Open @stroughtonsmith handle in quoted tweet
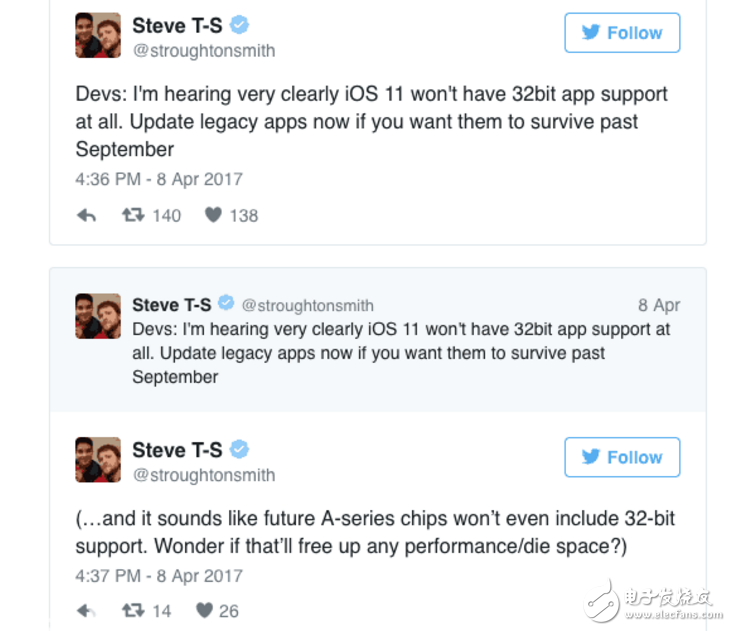The height and width of the screenshot is (631, 731). 308,305
